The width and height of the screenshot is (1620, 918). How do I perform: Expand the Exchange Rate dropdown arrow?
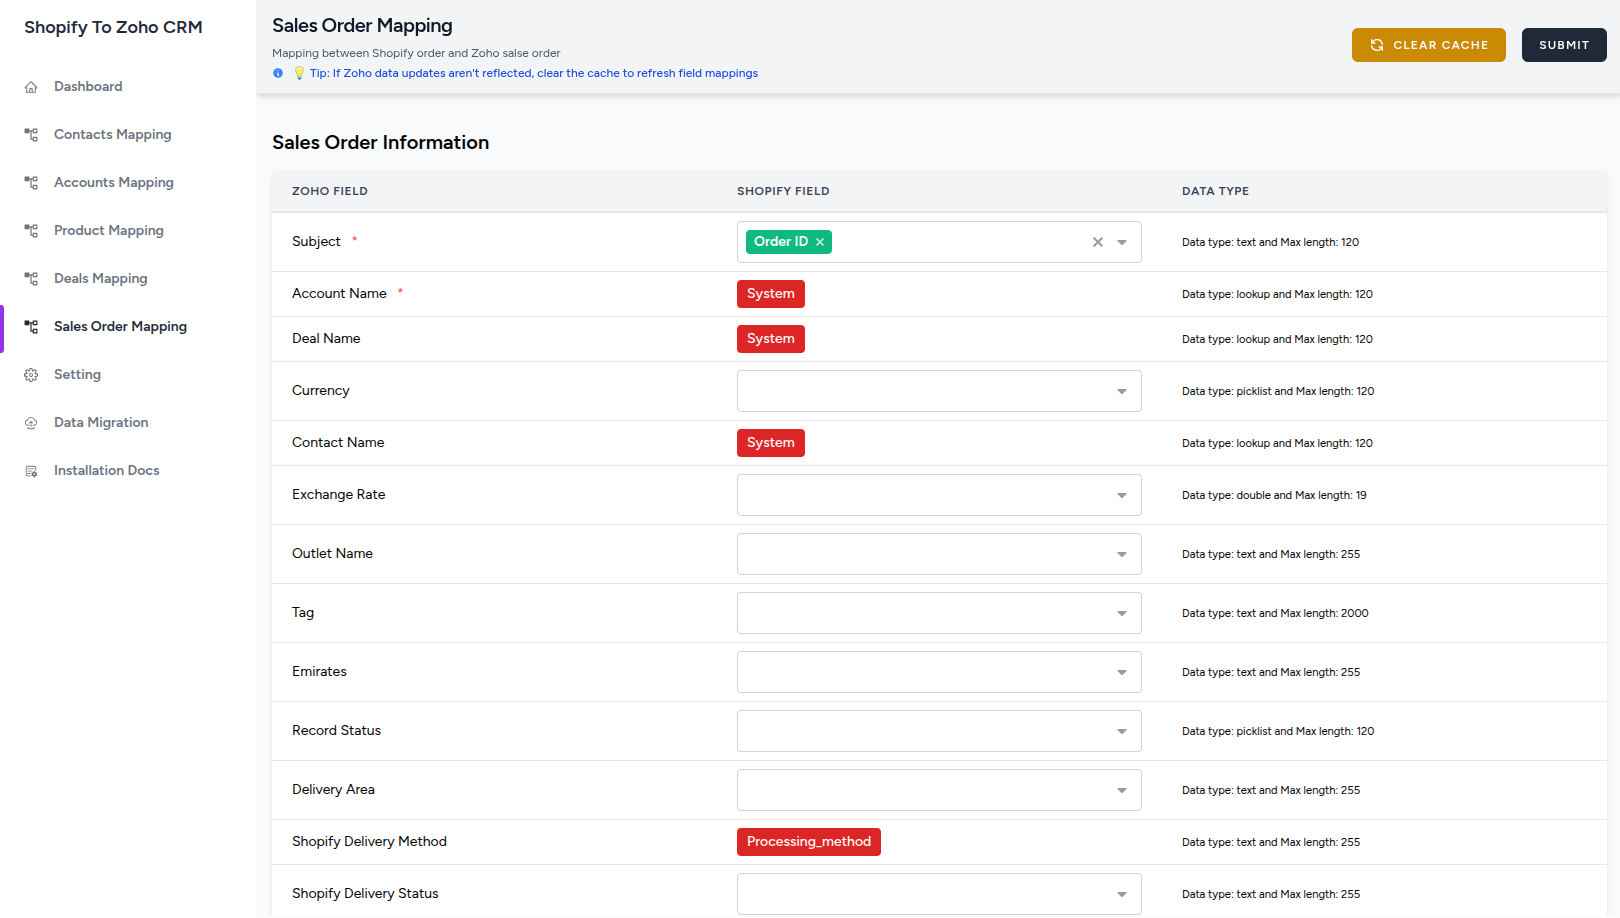coord(1122,495)
